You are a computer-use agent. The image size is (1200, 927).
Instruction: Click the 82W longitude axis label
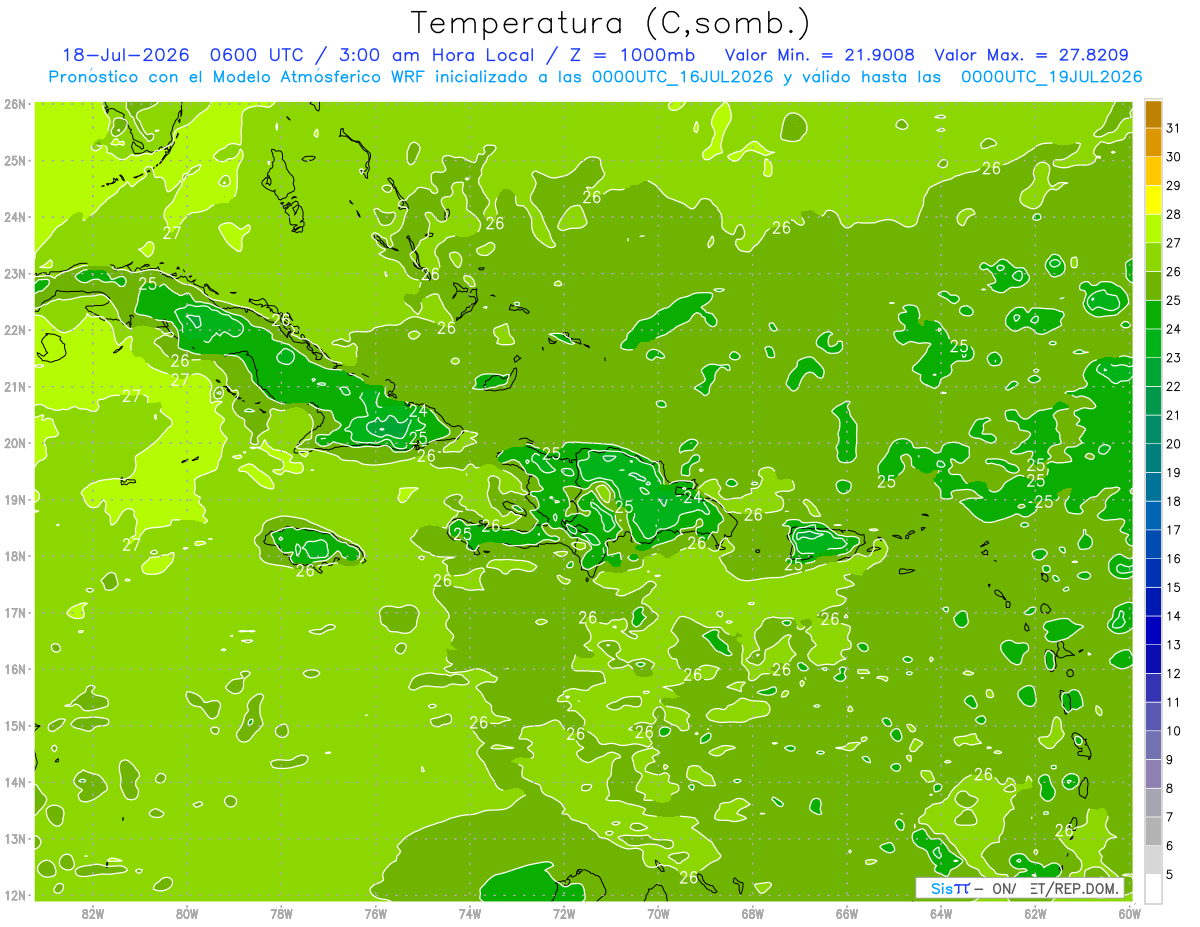point(93,913)
